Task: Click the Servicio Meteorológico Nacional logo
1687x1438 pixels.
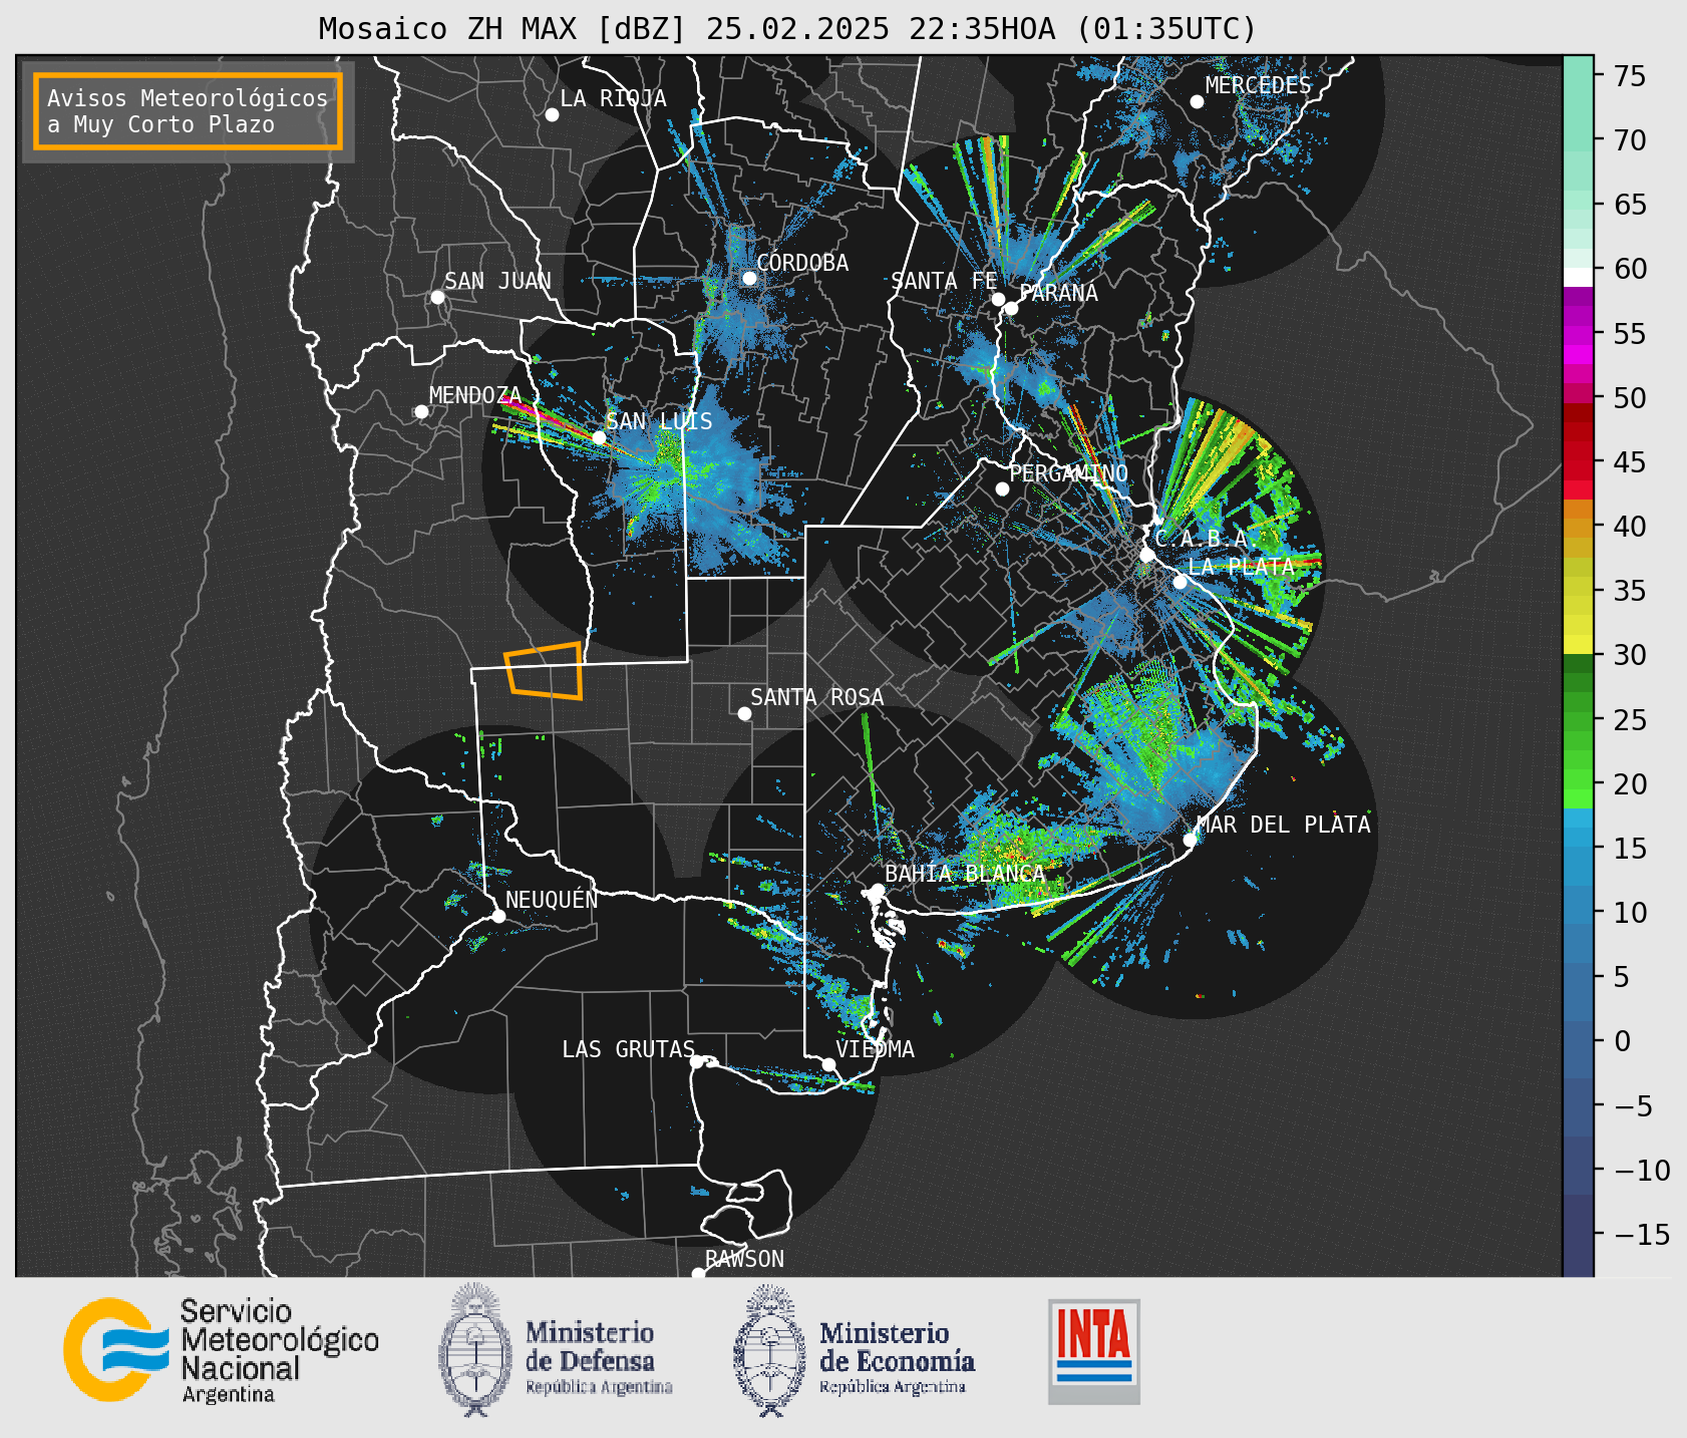Action: pyautogui.click(x=117, y=1349)
